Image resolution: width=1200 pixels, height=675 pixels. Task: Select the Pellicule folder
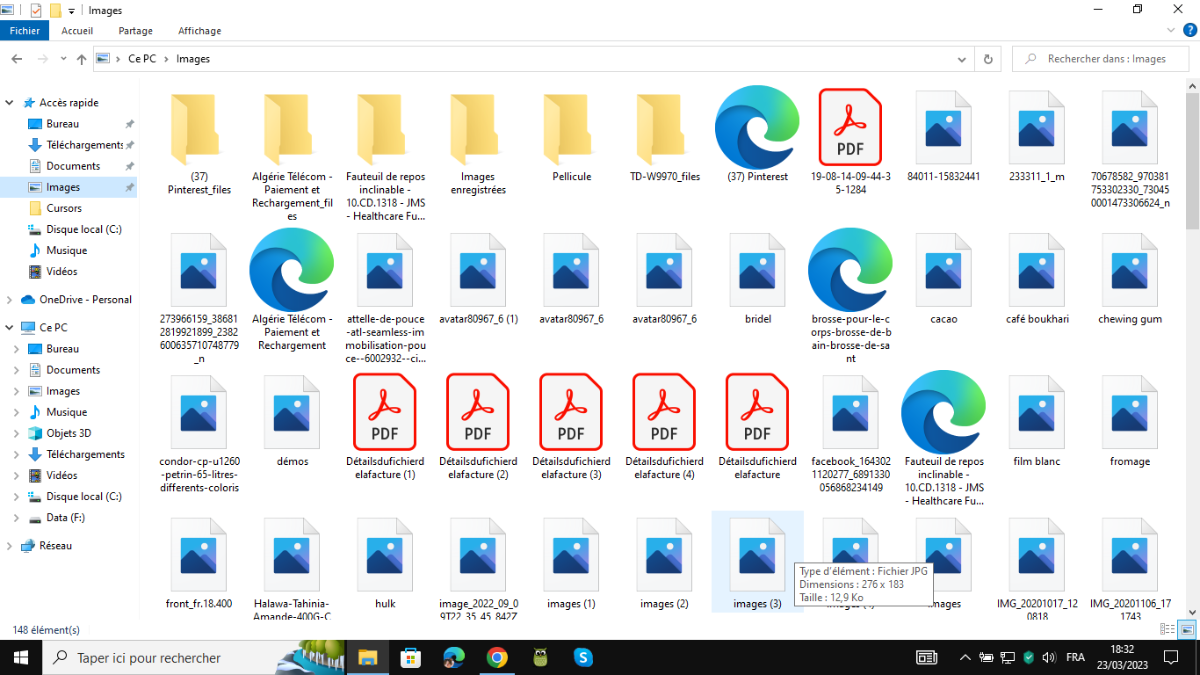pos(571,128)
